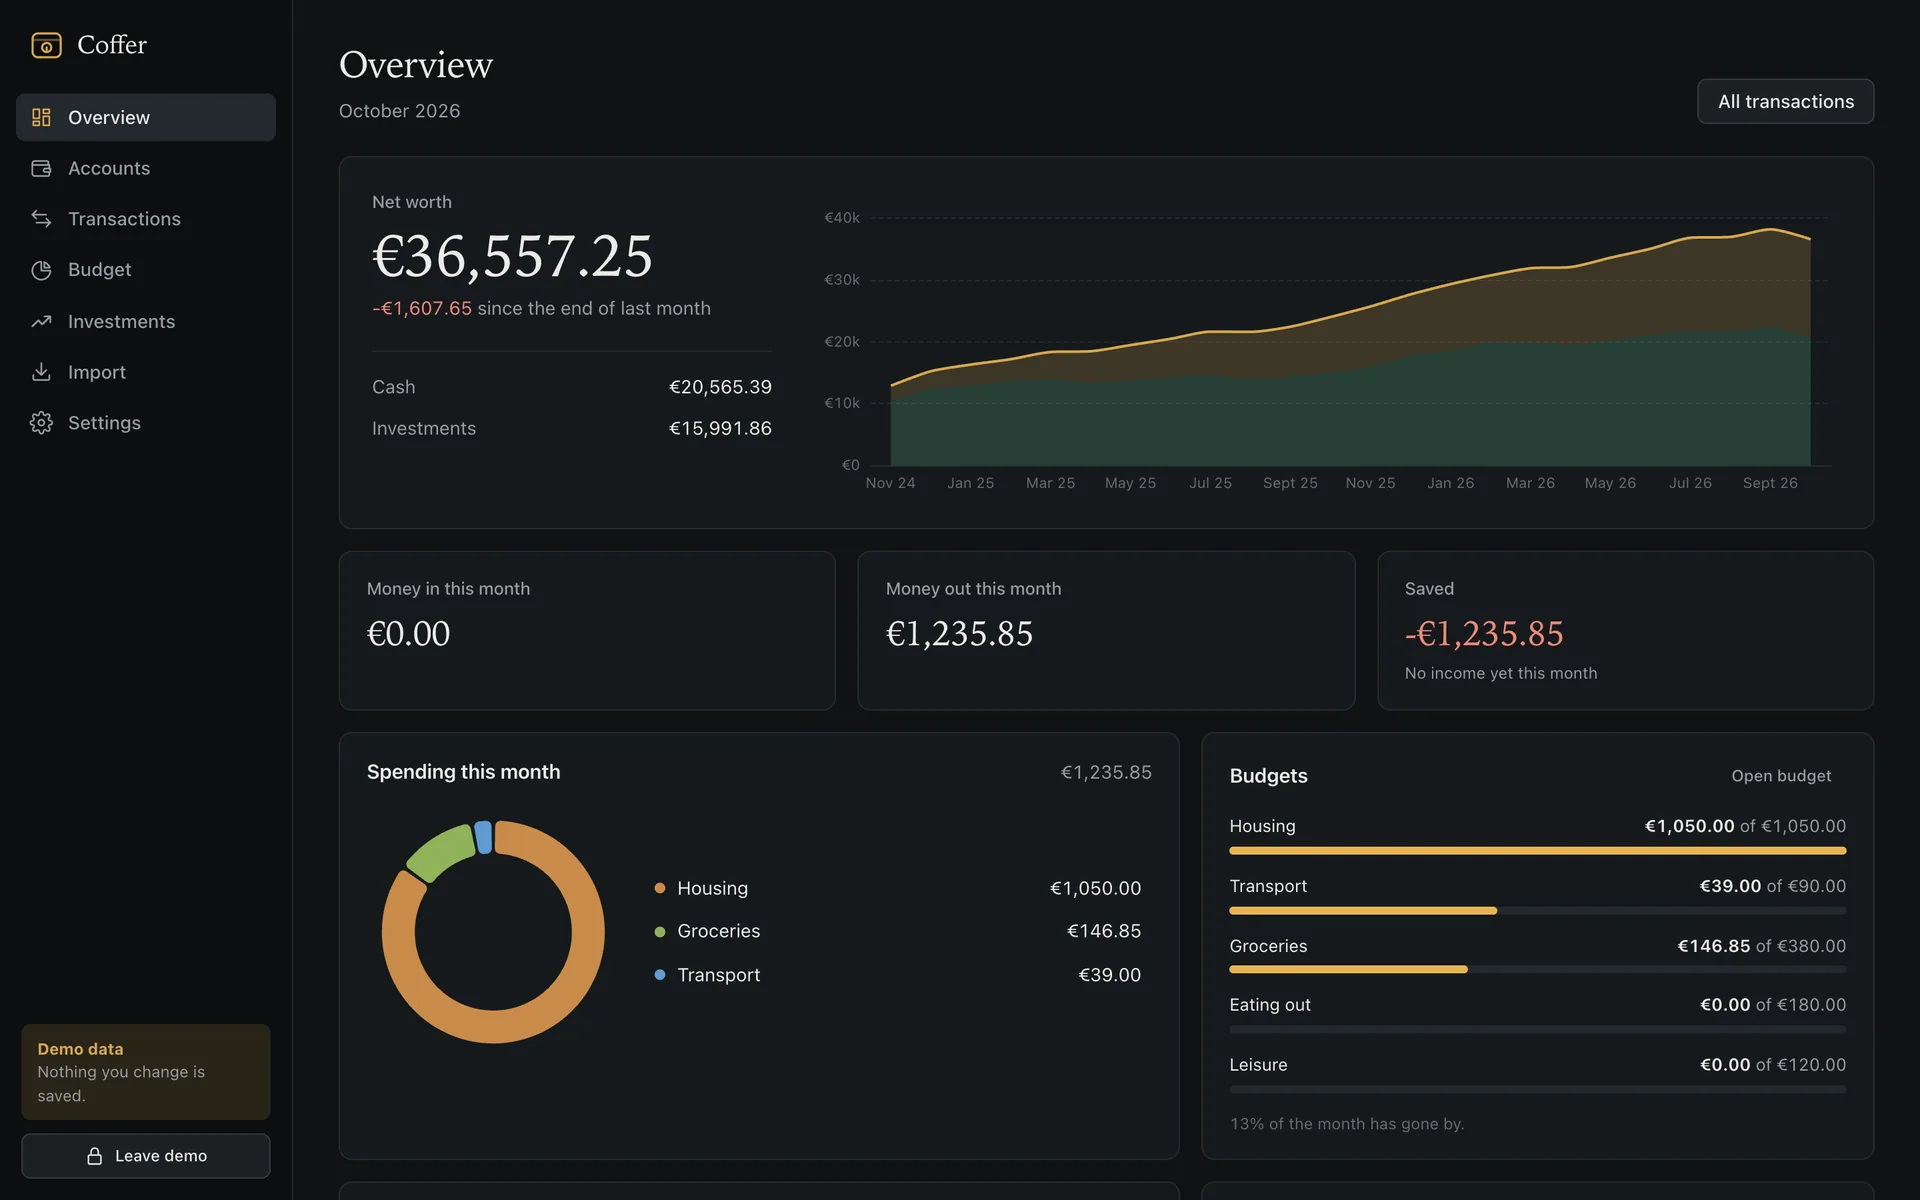Open the Transactions section label
The width and height of the screenshot is (1920, 1200).
point(124,219)
